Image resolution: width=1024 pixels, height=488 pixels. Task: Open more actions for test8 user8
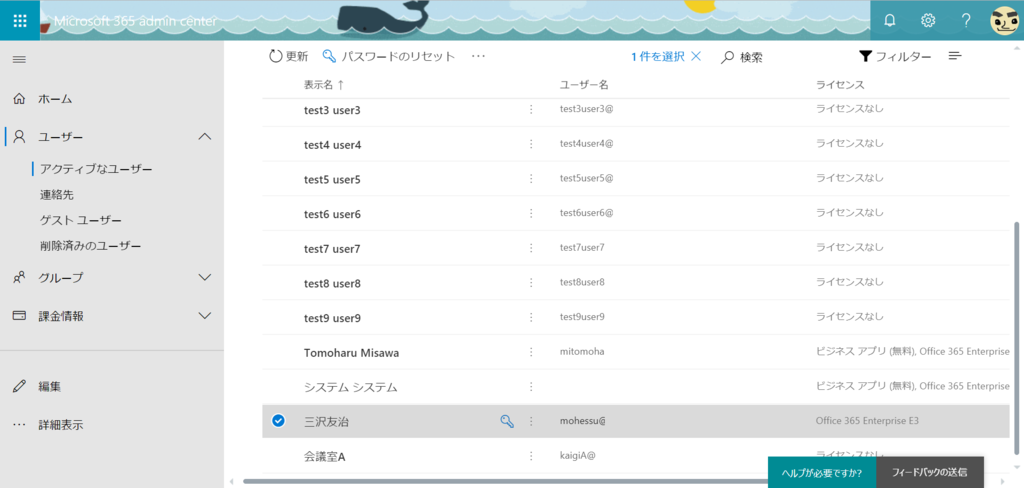tap(531, 282)
